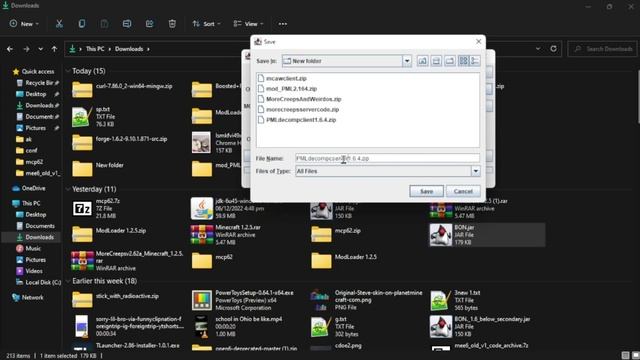Open Network in sidebar
The image size is (640, 360).
click(x=28, y=297)
